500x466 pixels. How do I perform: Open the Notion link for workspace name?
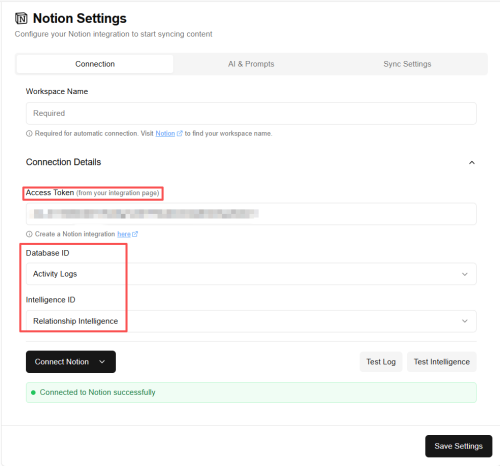pos(165,134)
